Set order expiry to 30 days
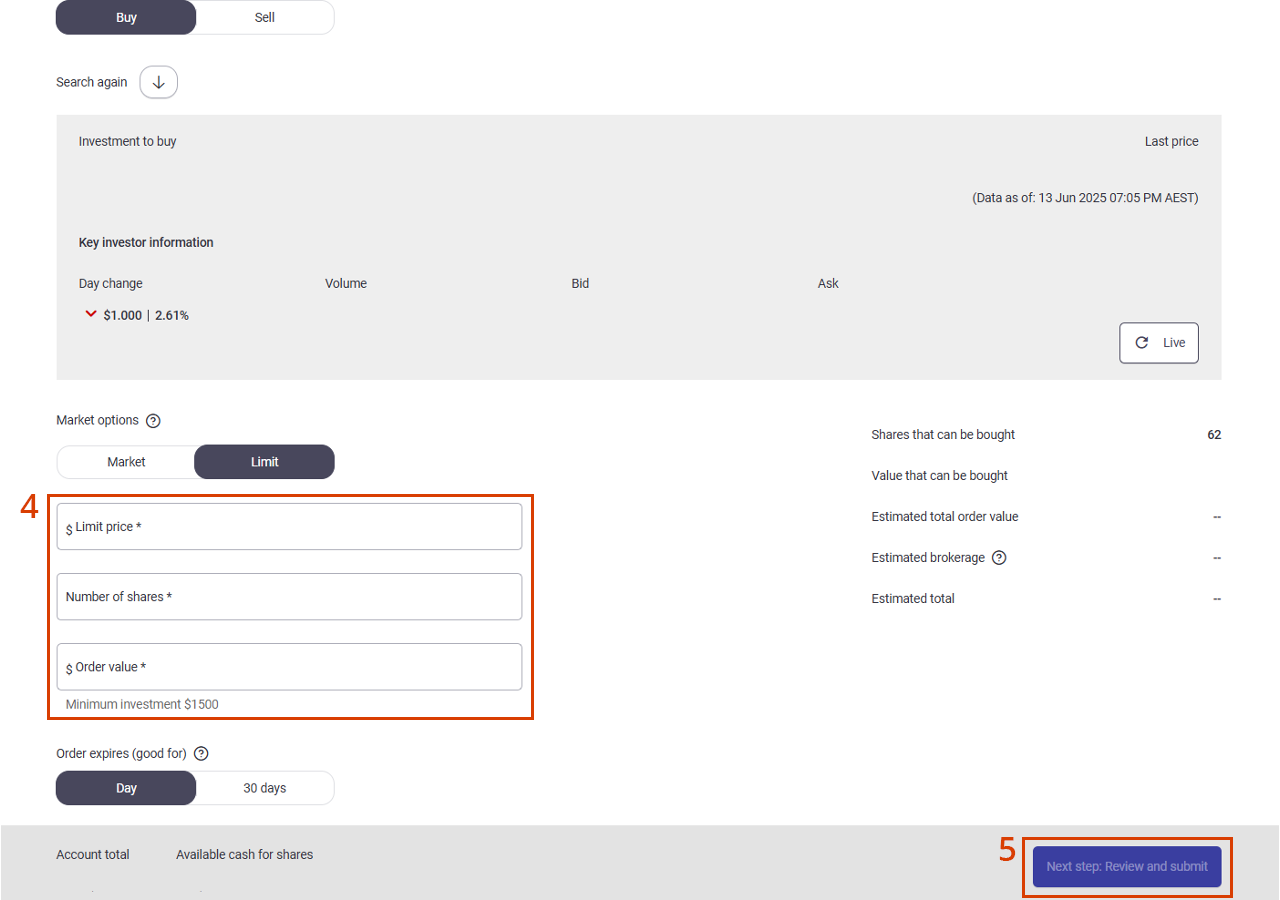This screenshot has width=1280, height=900. [264, 788]
